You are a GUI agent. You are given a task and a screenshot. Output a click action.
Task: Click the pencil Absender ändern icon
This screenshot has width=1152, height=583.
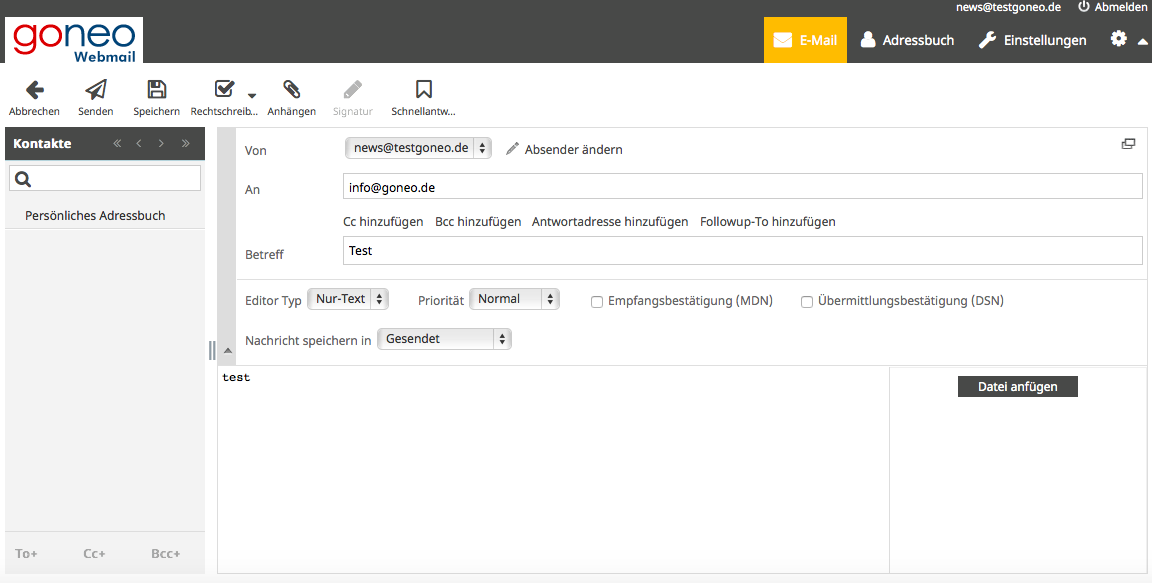click(x=513, y=149)
